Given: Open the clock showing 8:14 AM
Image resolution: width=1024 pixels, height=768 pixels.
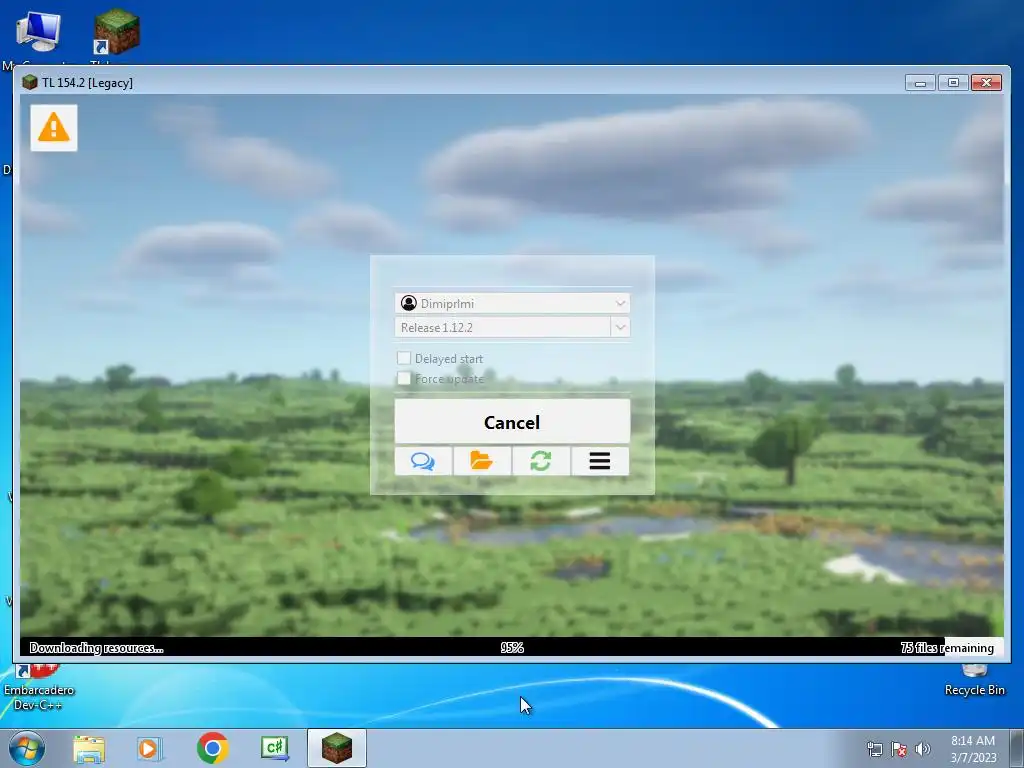Looking at the screenshot, I should pos(972,749).
